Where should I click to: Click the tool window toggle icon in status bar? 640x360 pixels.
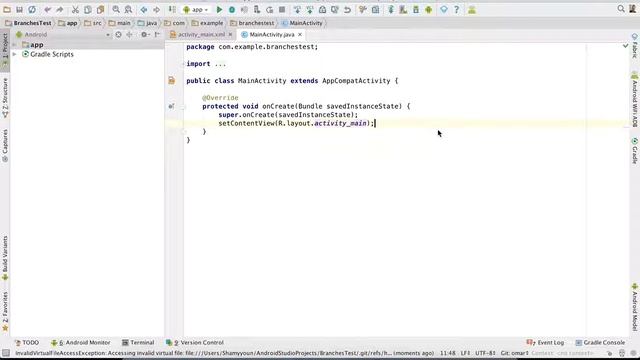6,353
